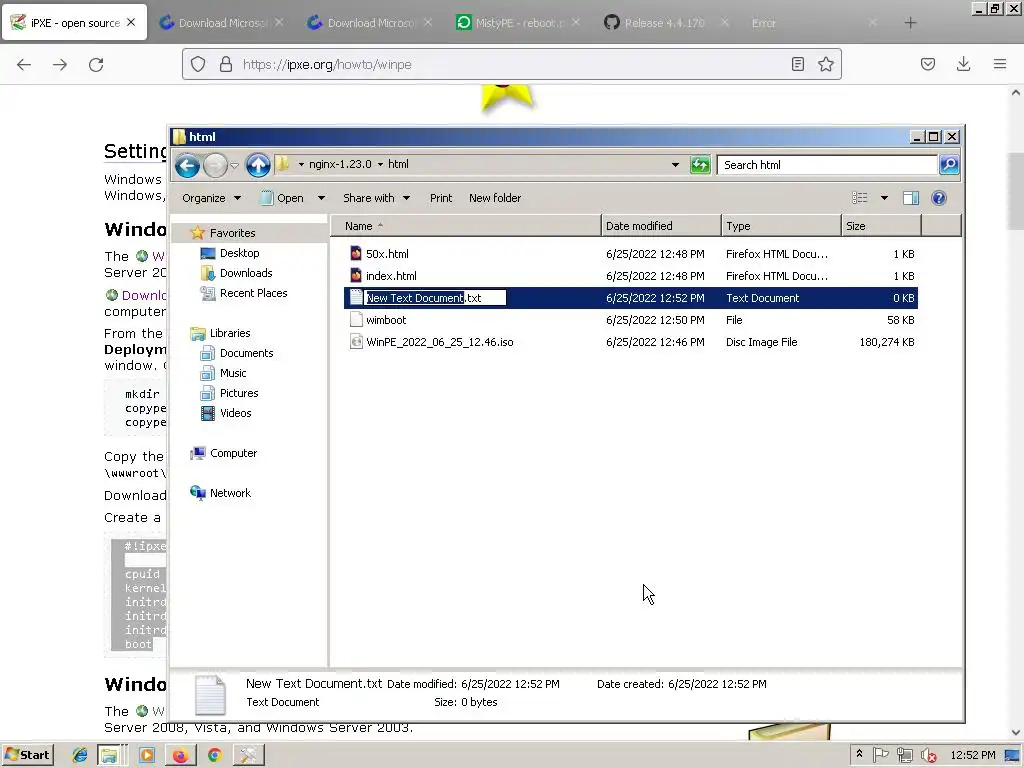Click the shield tracking protection icon

click(198, 64)
